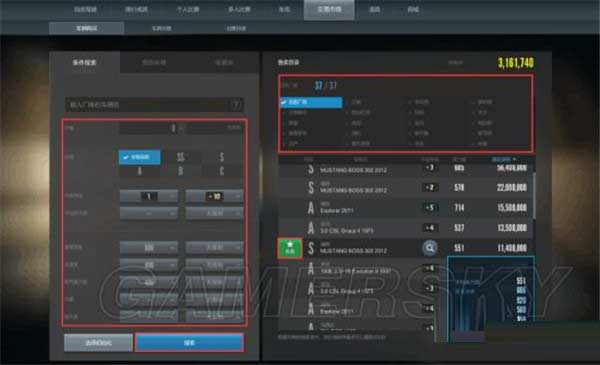Click the S class letter on the 22,000,000 row
The image size is (600, 365).
coord(311,187)
